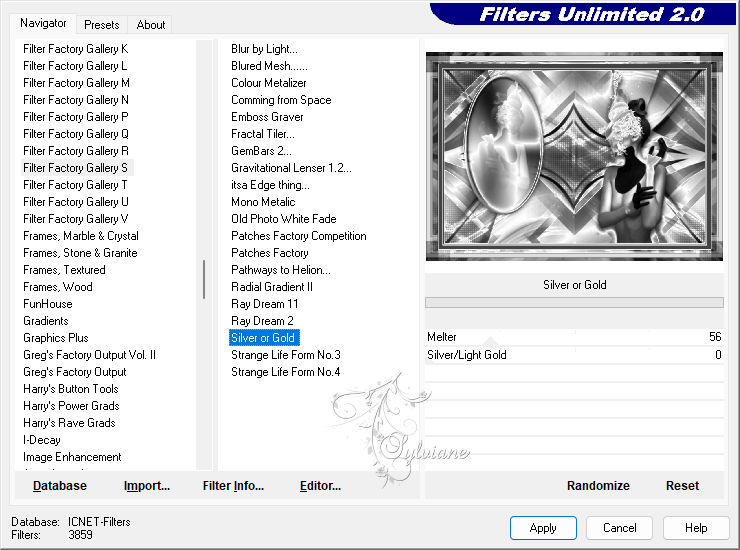Select the Image Enhancement category

coord(72,457)
